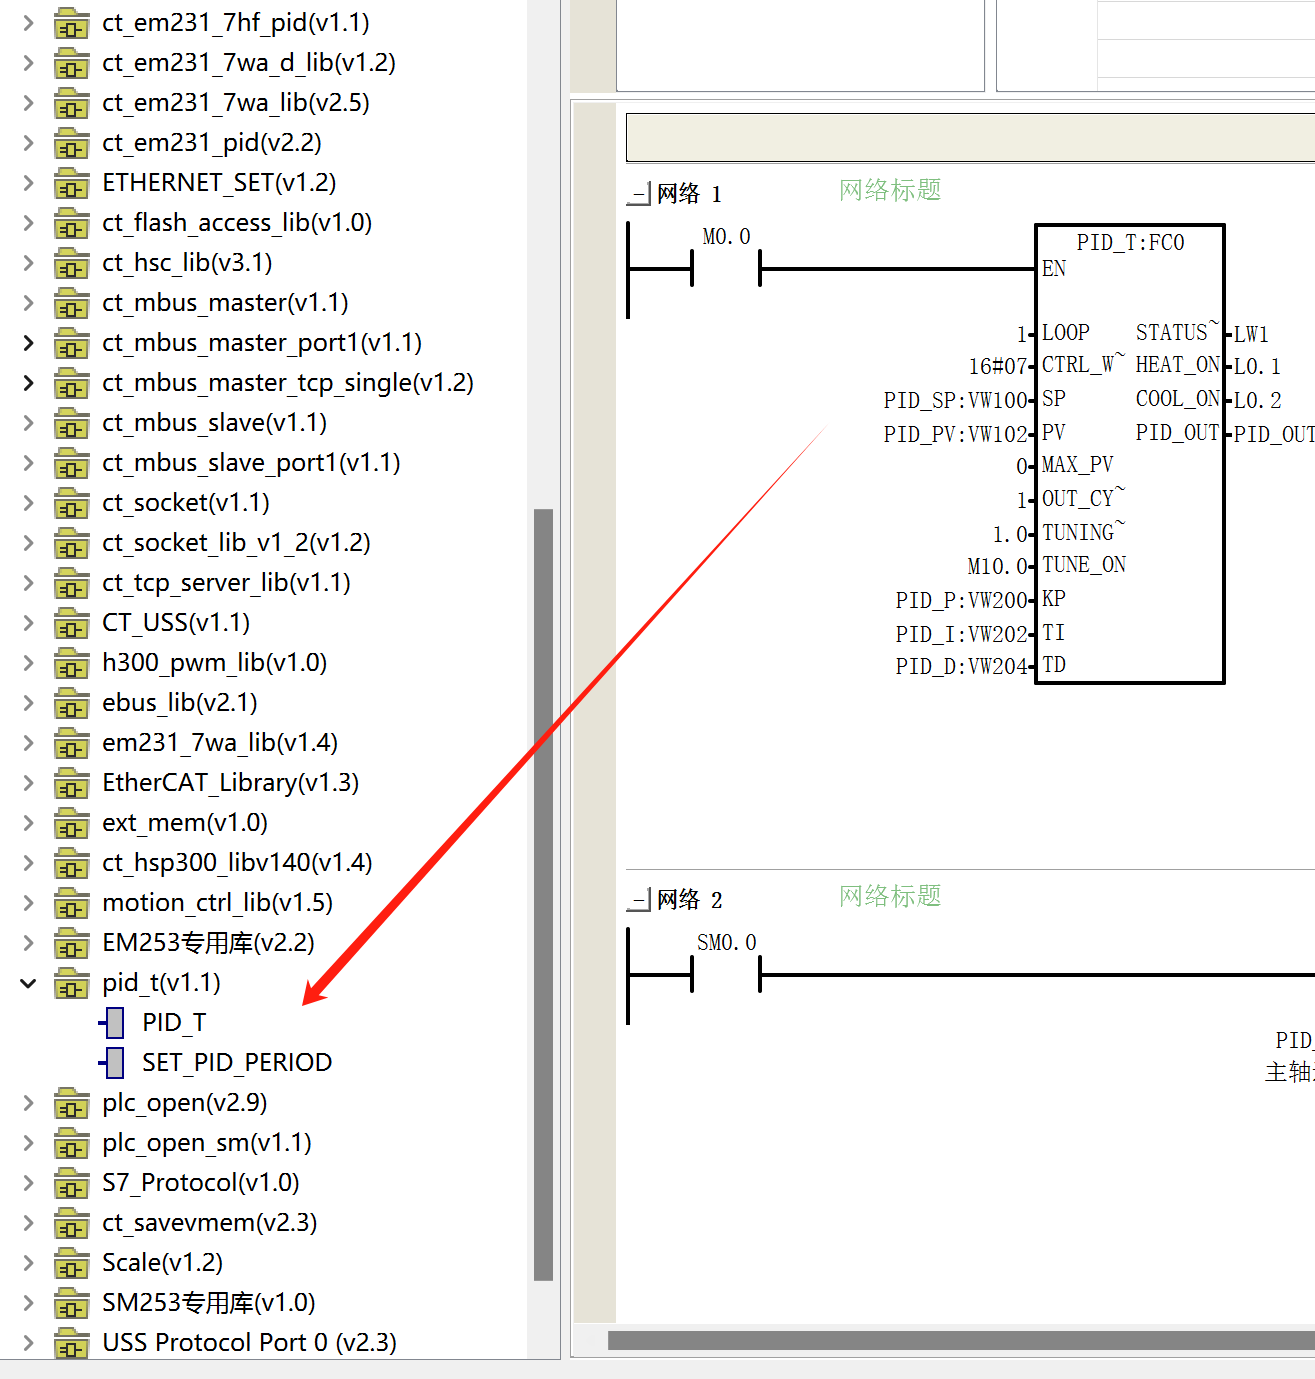Click the ebus_lib(v2.1) library folder icon
Image resolution: width=1315 pixels, height=1379 pixels.
click(x=71, y=703)
